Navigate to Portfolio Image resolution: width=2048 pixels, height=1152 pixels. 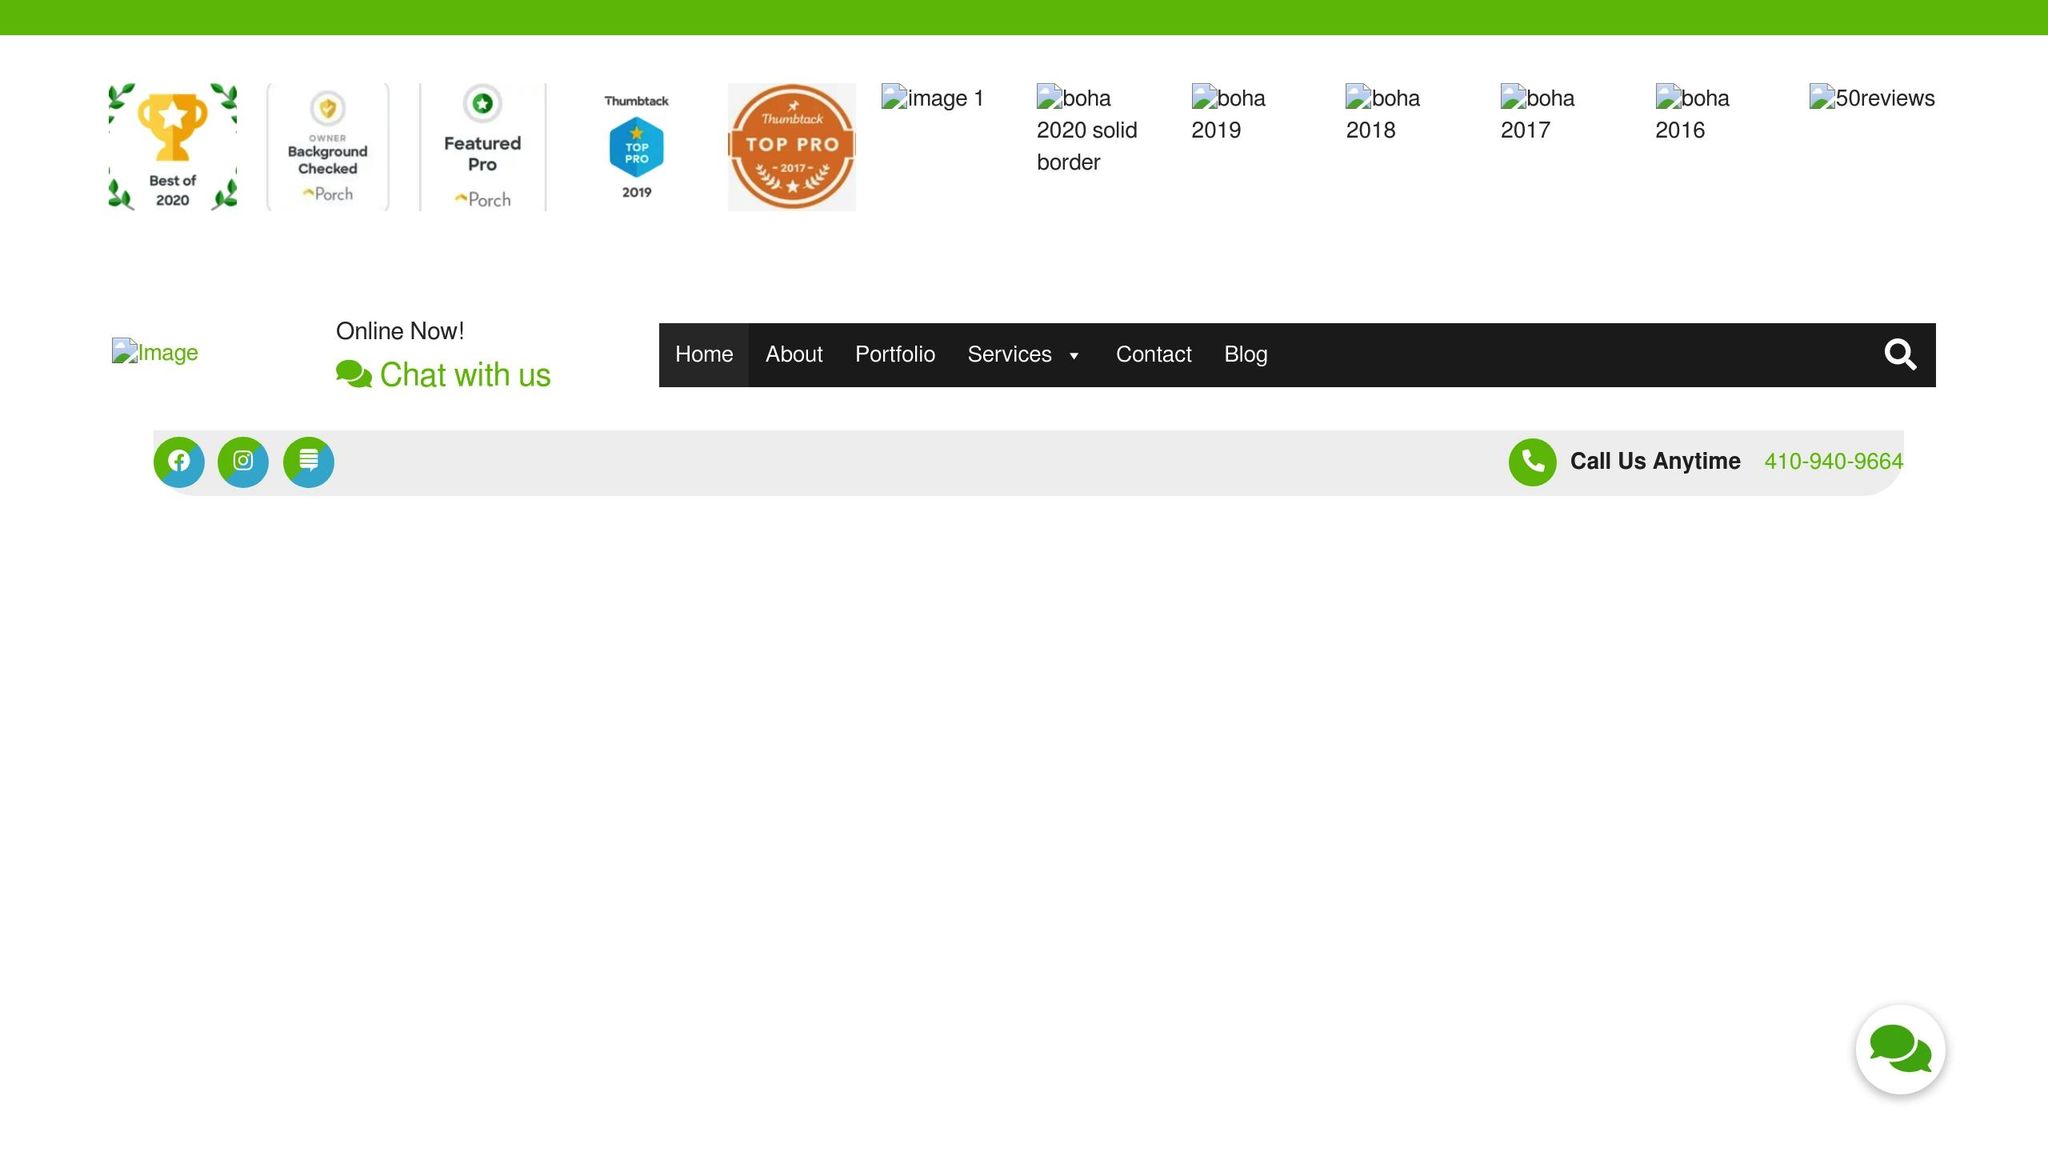click(x=895, y=355)
